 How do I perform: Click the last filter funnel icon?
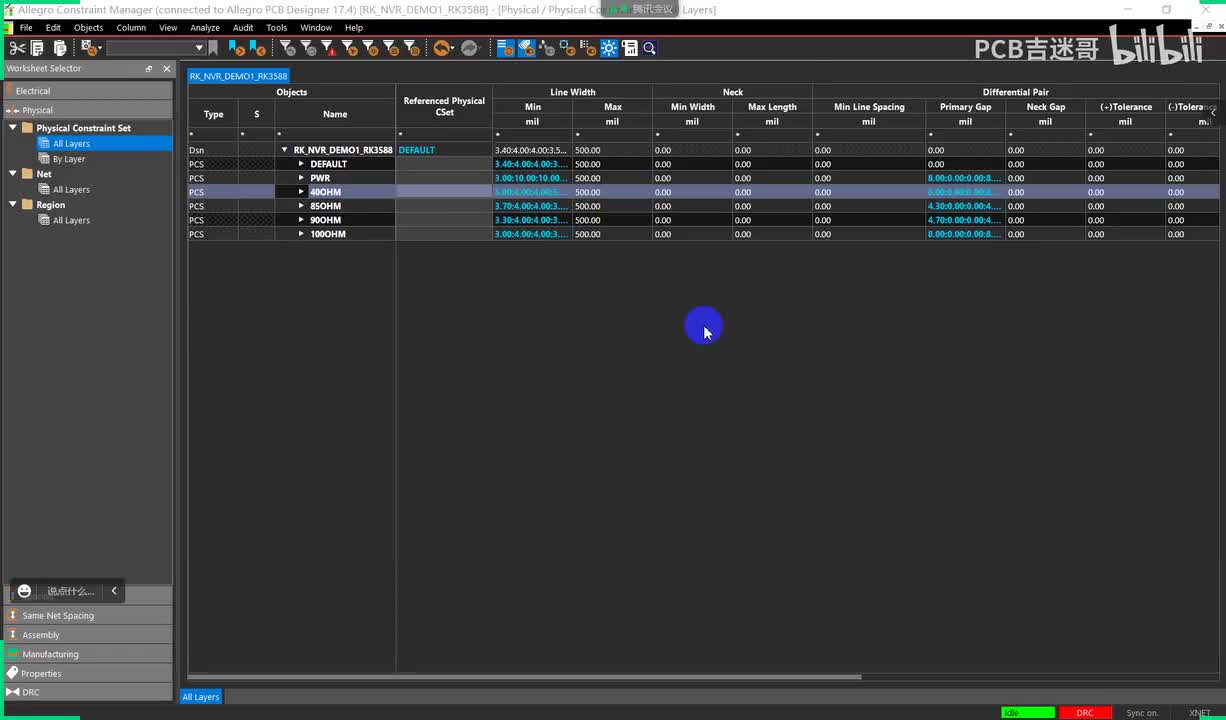[410, 48]
